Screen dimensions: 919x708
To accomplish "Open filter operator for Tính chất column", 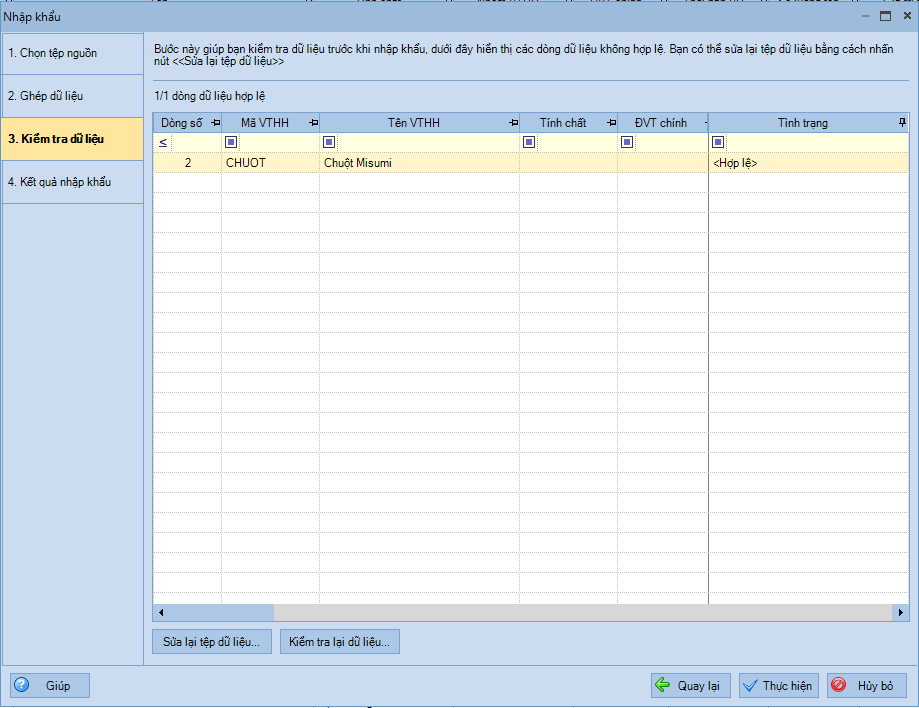I will pos(529,142).
